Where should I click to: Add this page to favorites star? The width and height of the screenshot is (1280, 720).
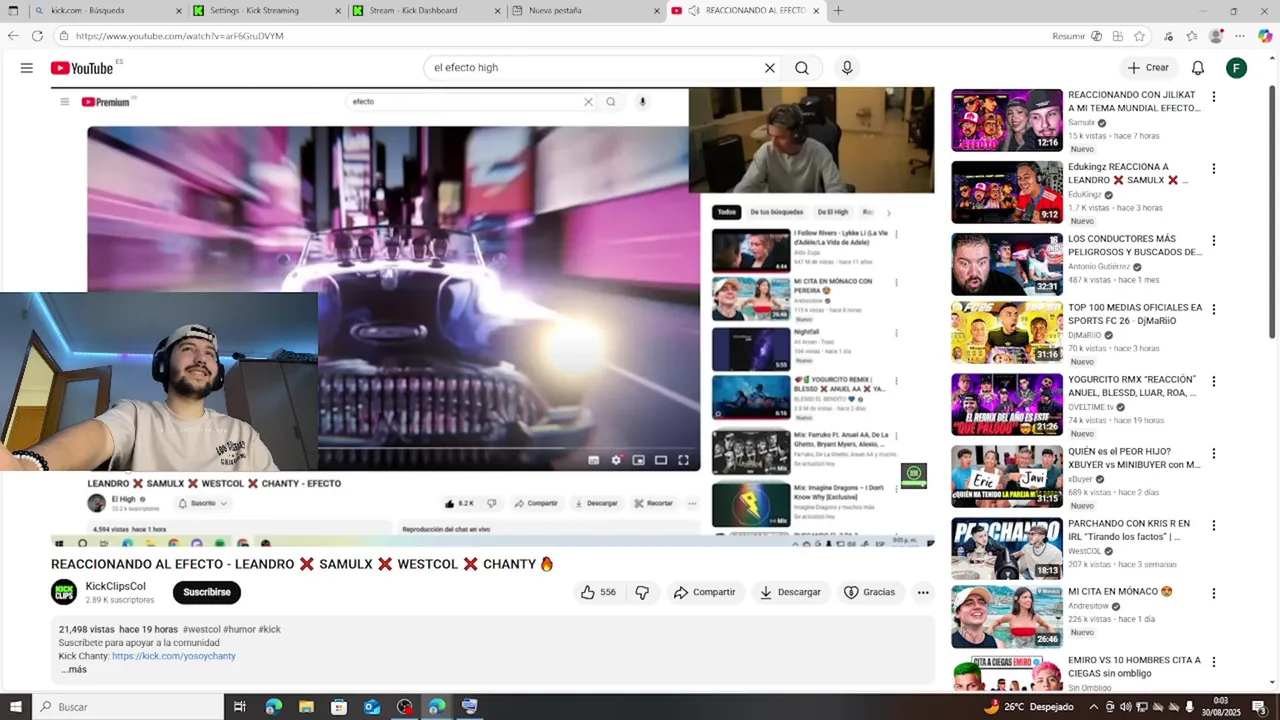[x=1139, y=36]
